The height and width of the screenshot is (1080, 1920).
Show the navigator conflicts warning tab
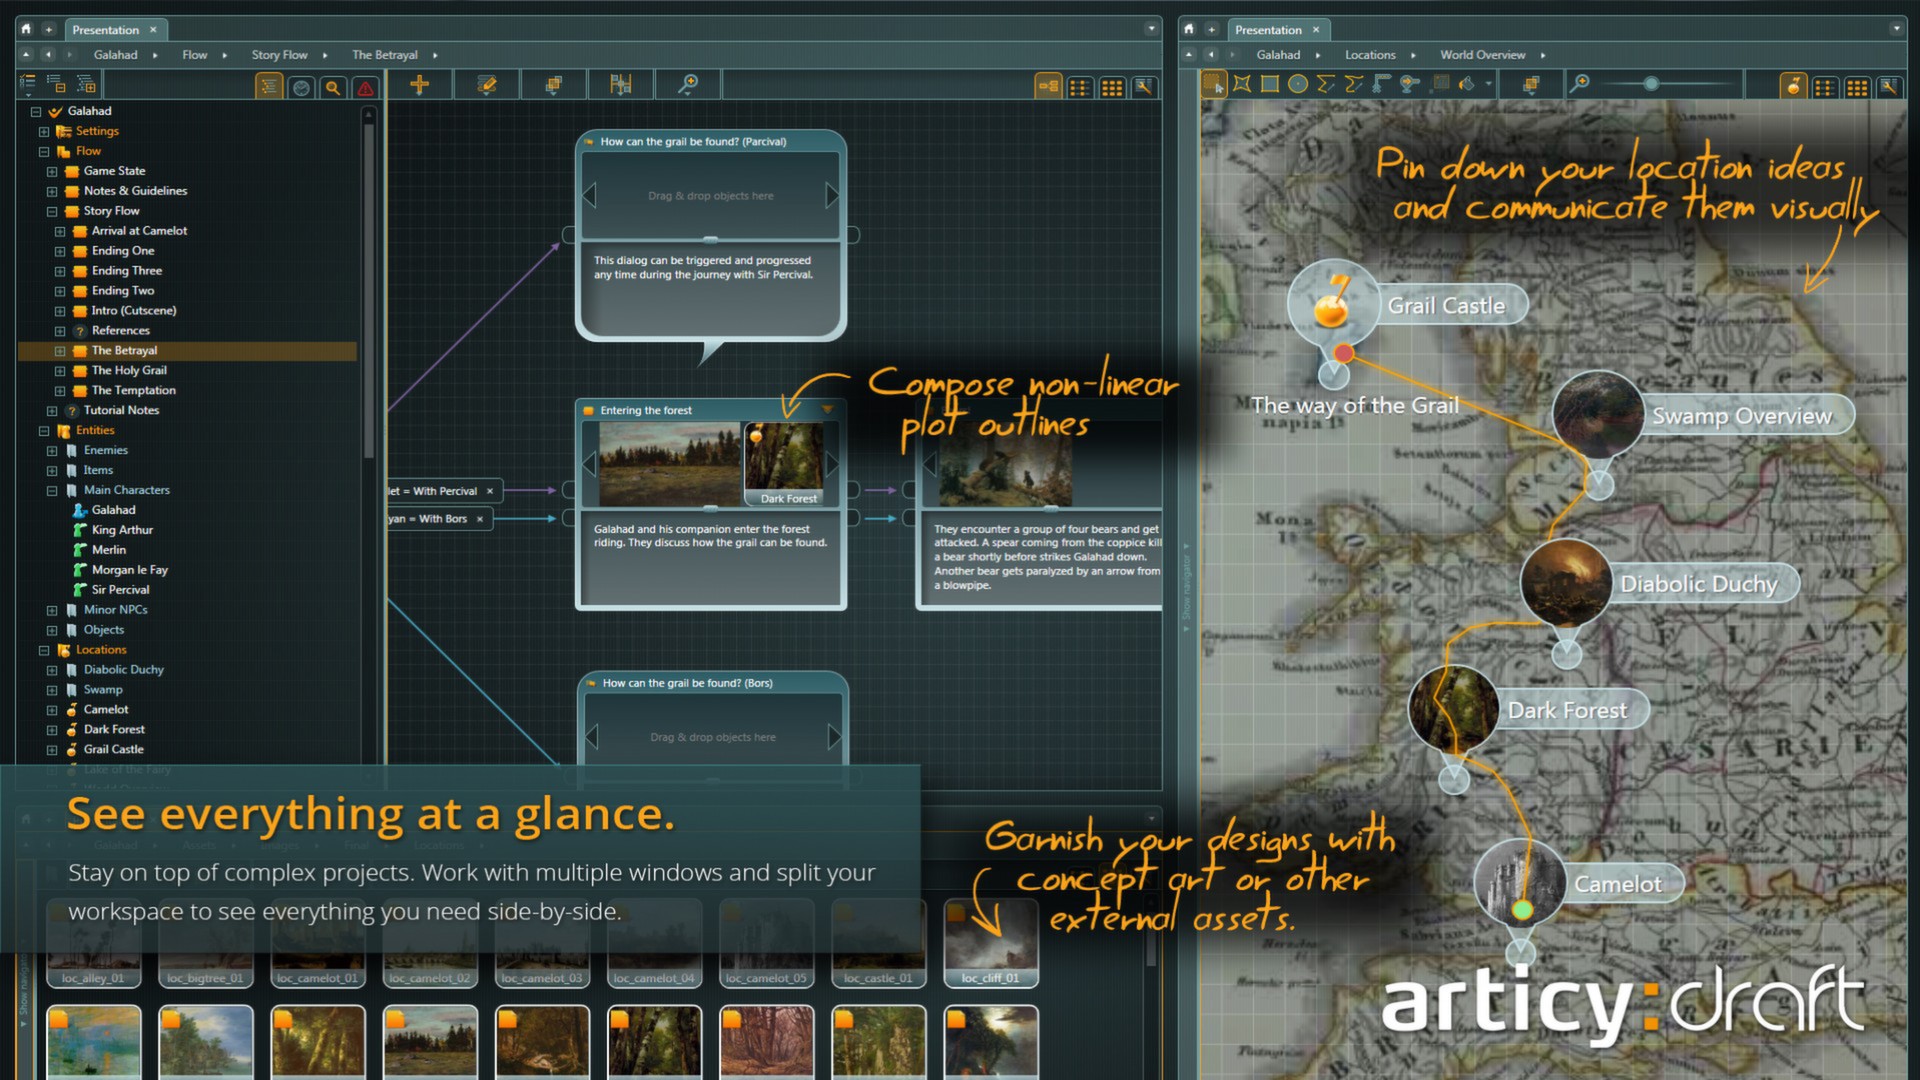366,87
